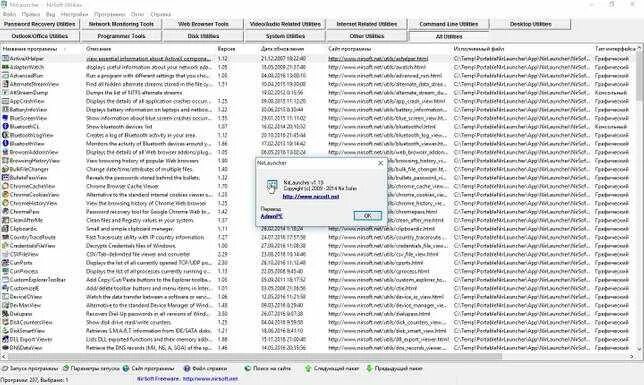Open the Правка menu
This screenshot has width=644, height=385.
(31, 14)
